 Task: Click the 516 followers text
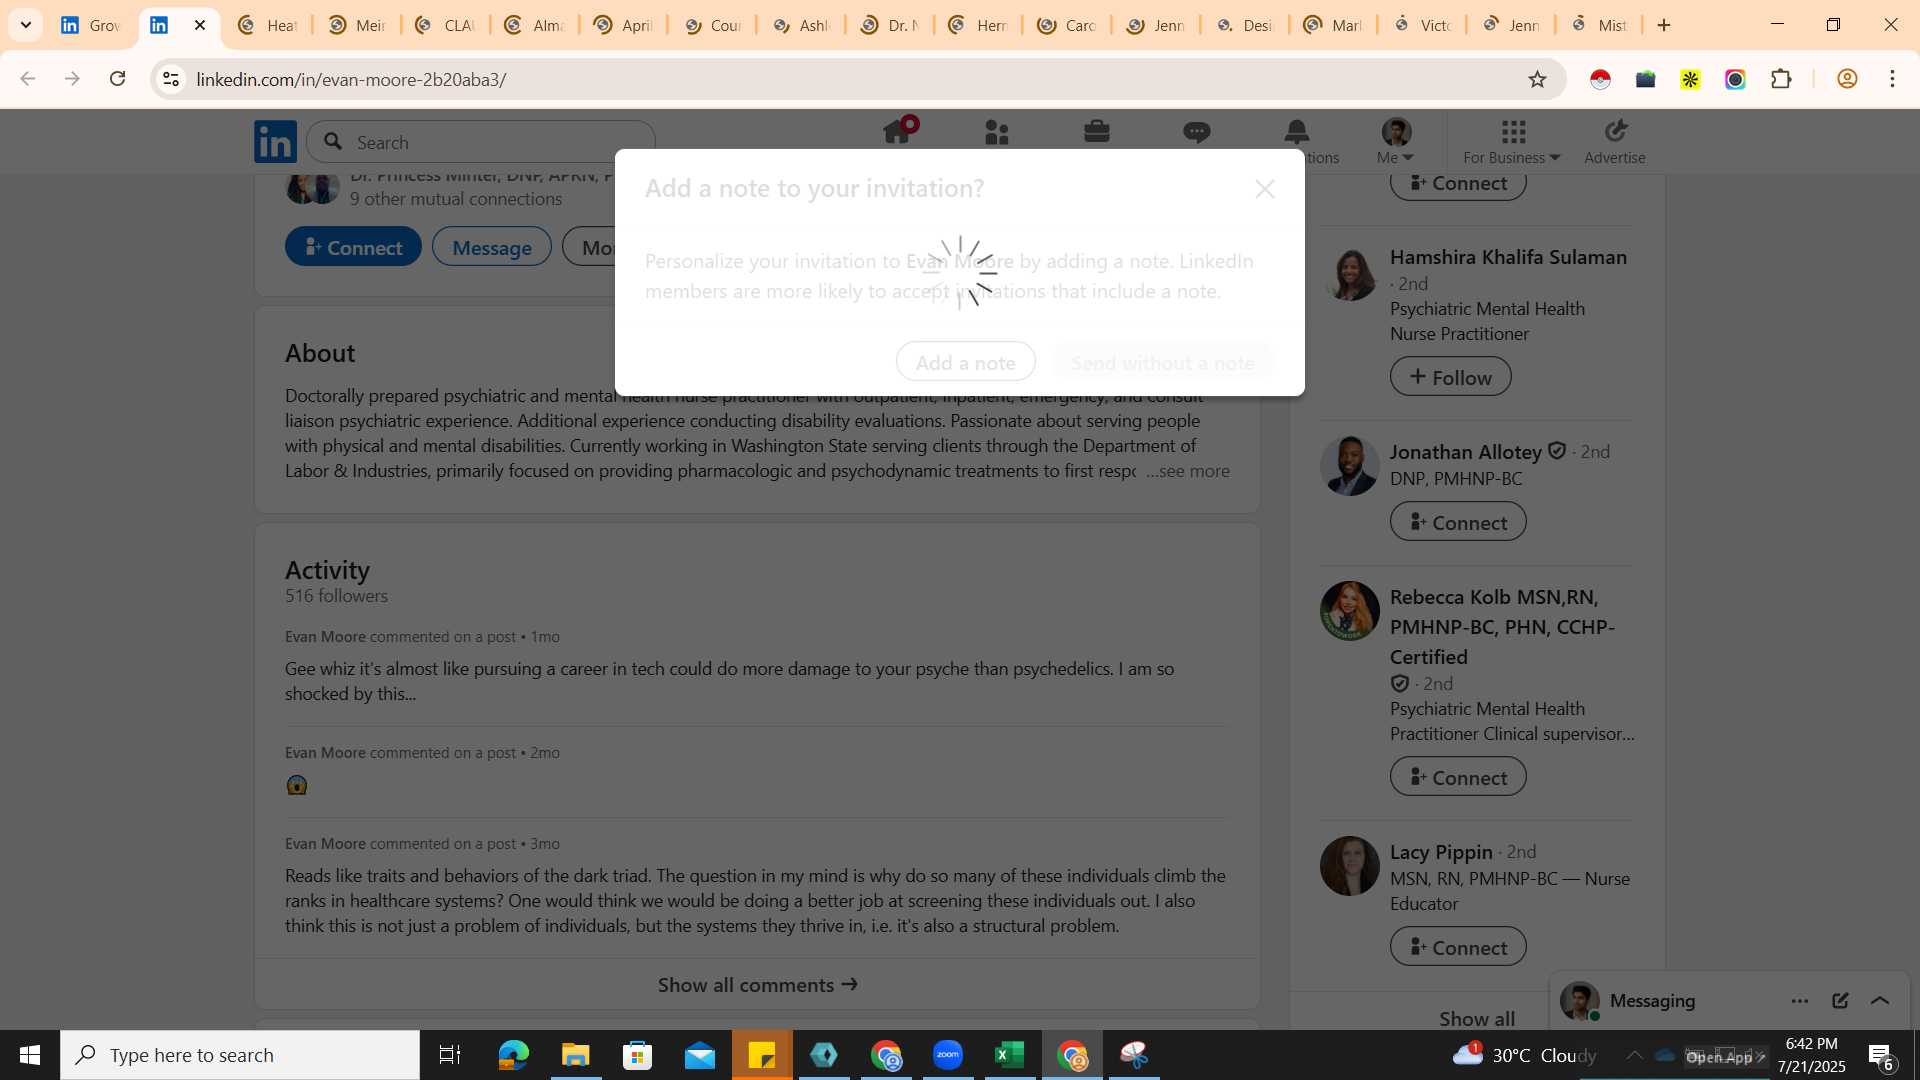[x=336, y=596]
